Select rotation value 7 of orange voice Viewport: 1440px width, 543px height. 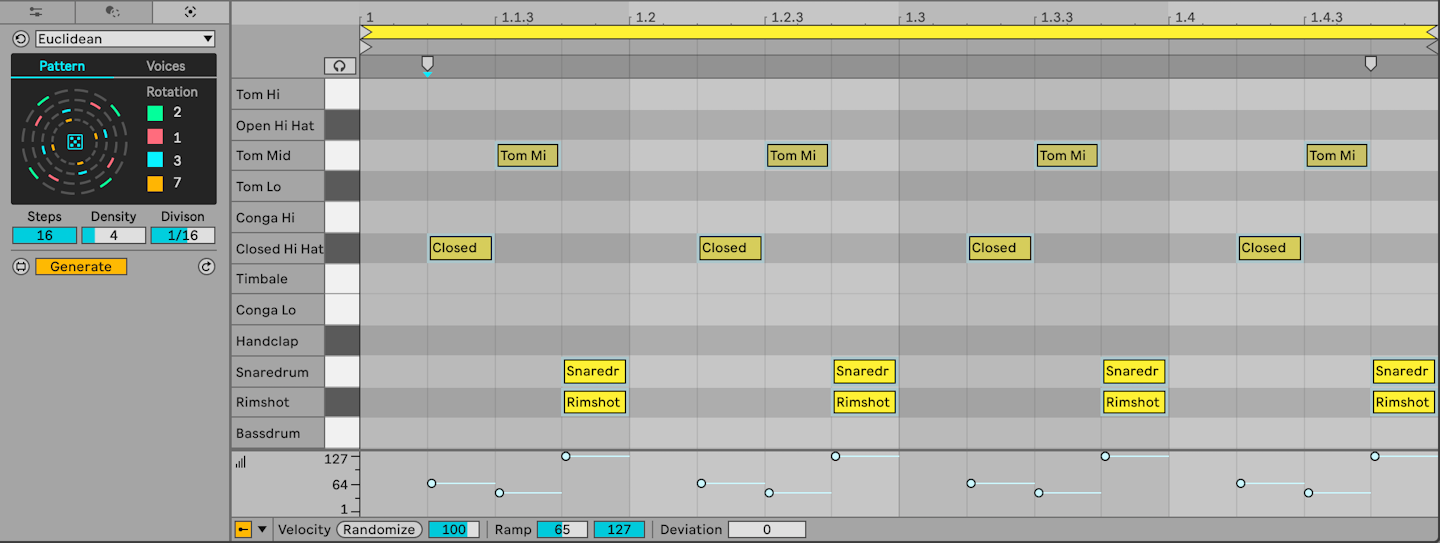pyautogui.click(x=178, y=184)
